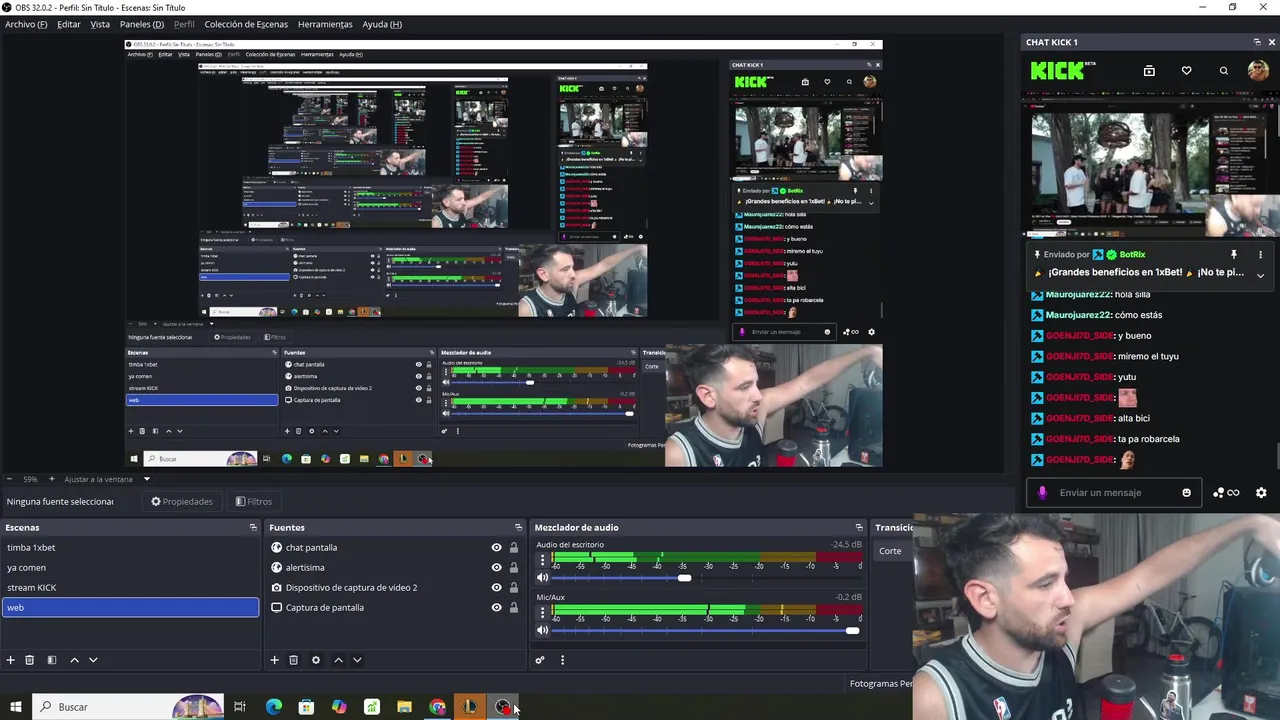Adjust Audio del escritorio volume slider
The height and width of the screenshot is (720, 1280).
coord(684,578)
